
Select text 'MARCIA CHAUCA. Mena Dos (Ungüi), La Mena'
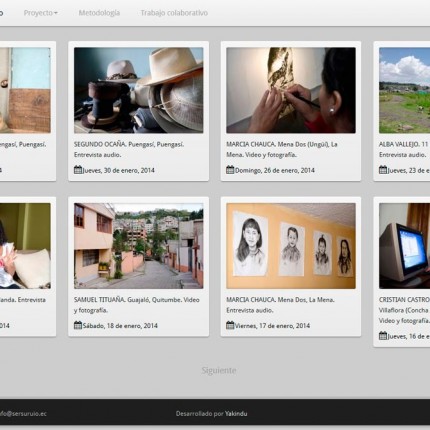[x=282, y=149]
